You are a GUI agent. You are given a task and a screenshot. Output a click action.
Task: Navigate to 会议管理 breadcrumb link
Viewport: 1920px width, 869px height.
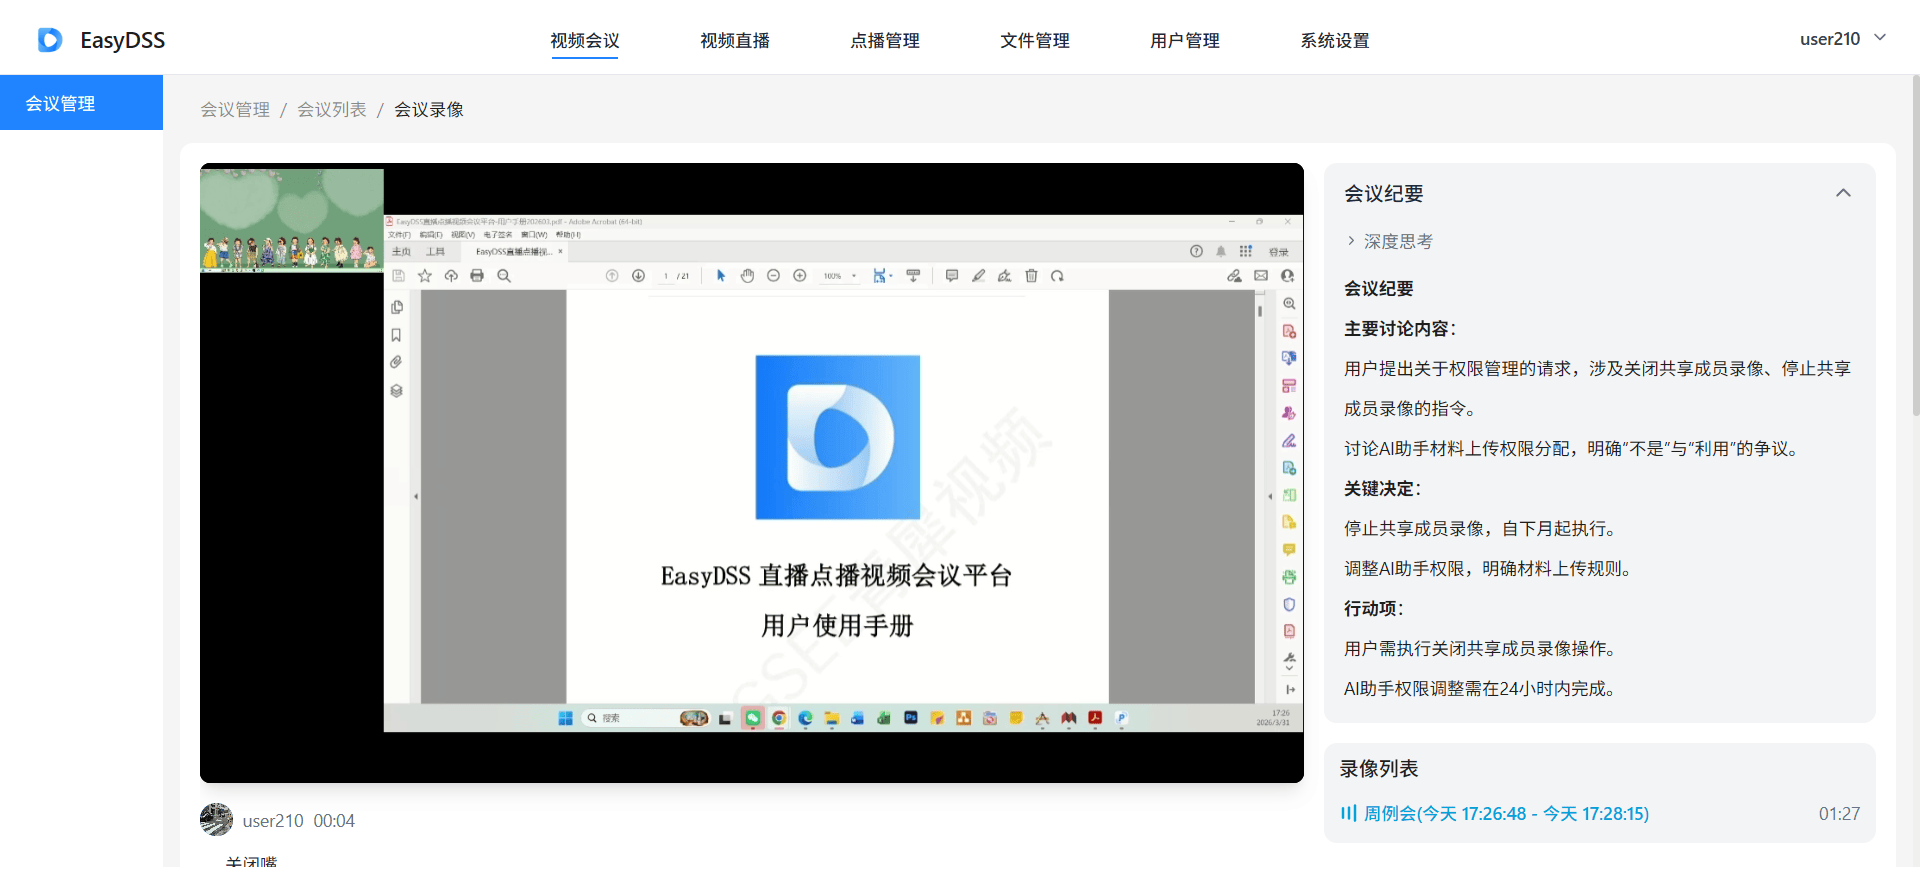[235, 110]
